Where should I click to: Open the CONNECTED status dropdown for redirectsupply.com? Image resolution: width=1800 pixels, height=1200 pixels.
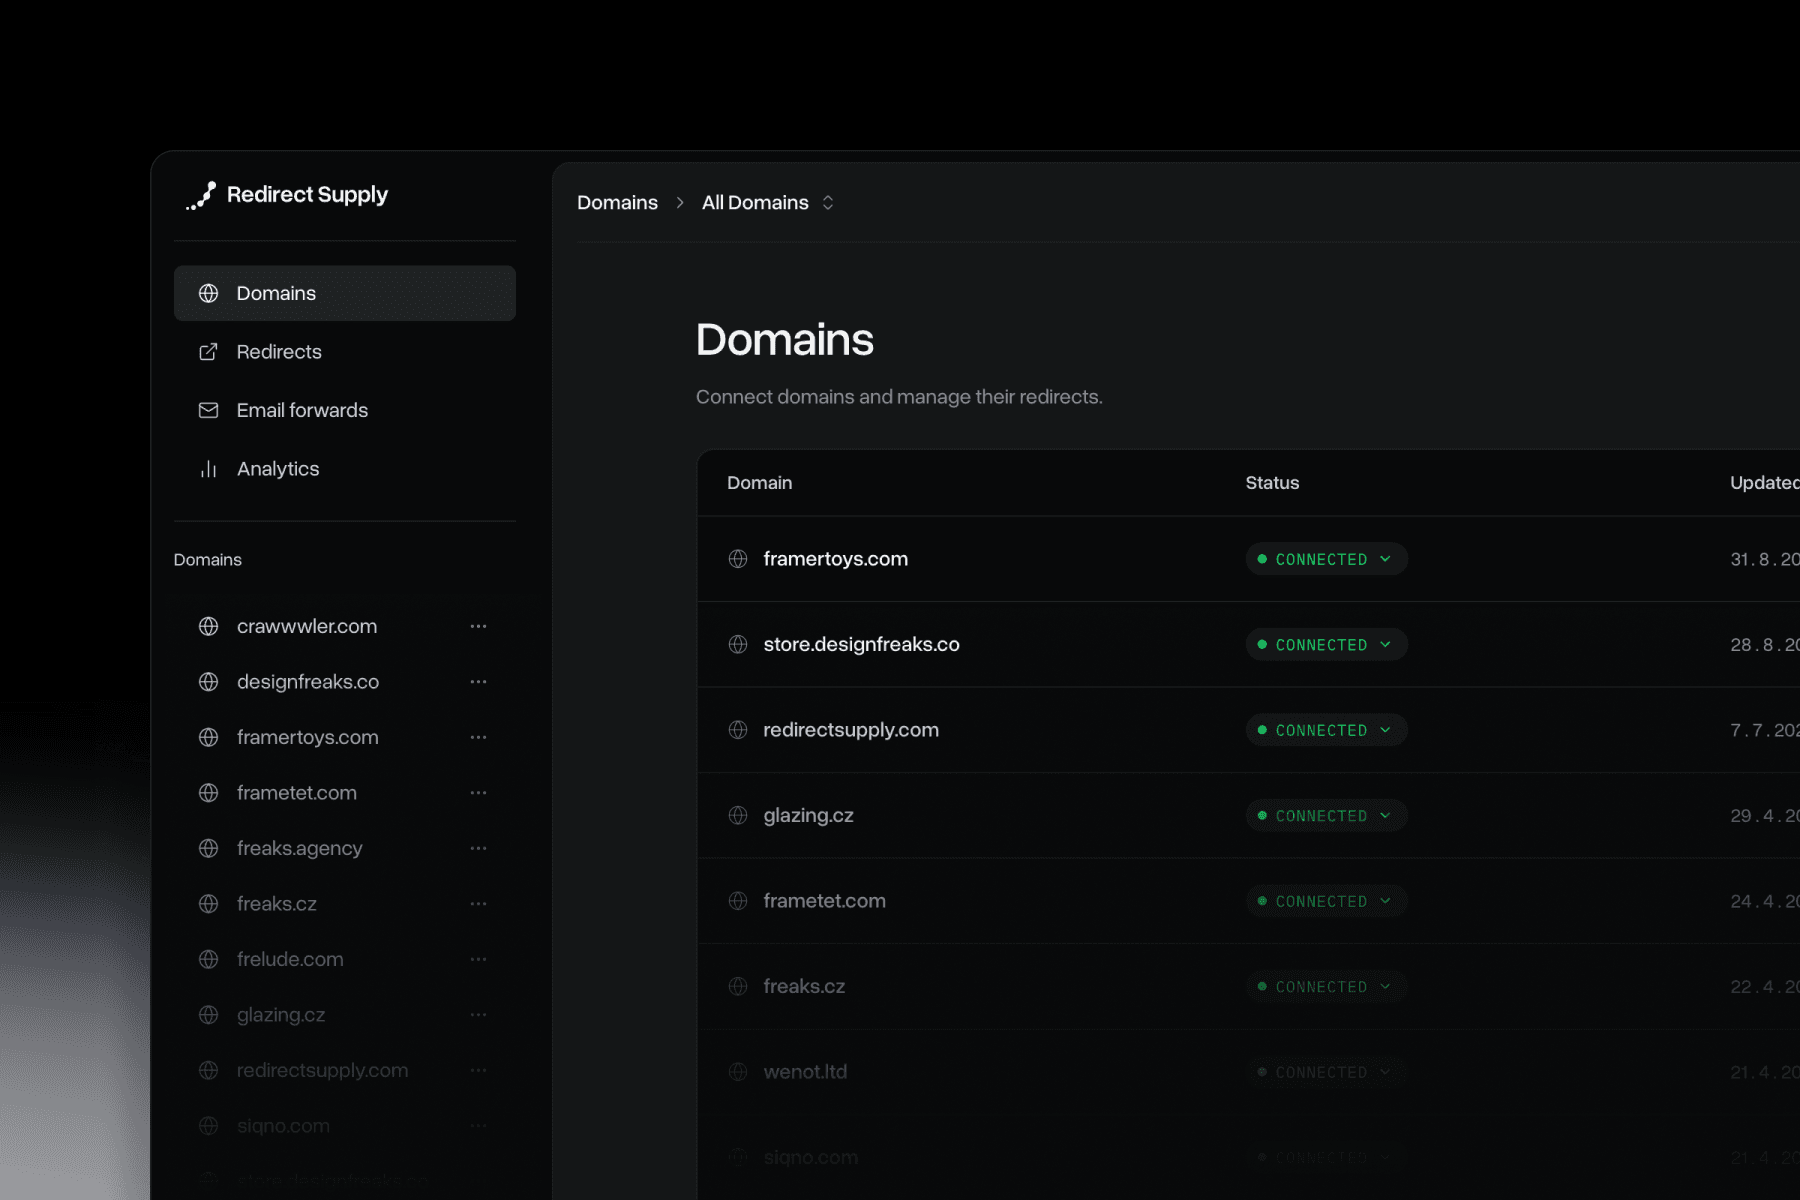(1326, 730)
